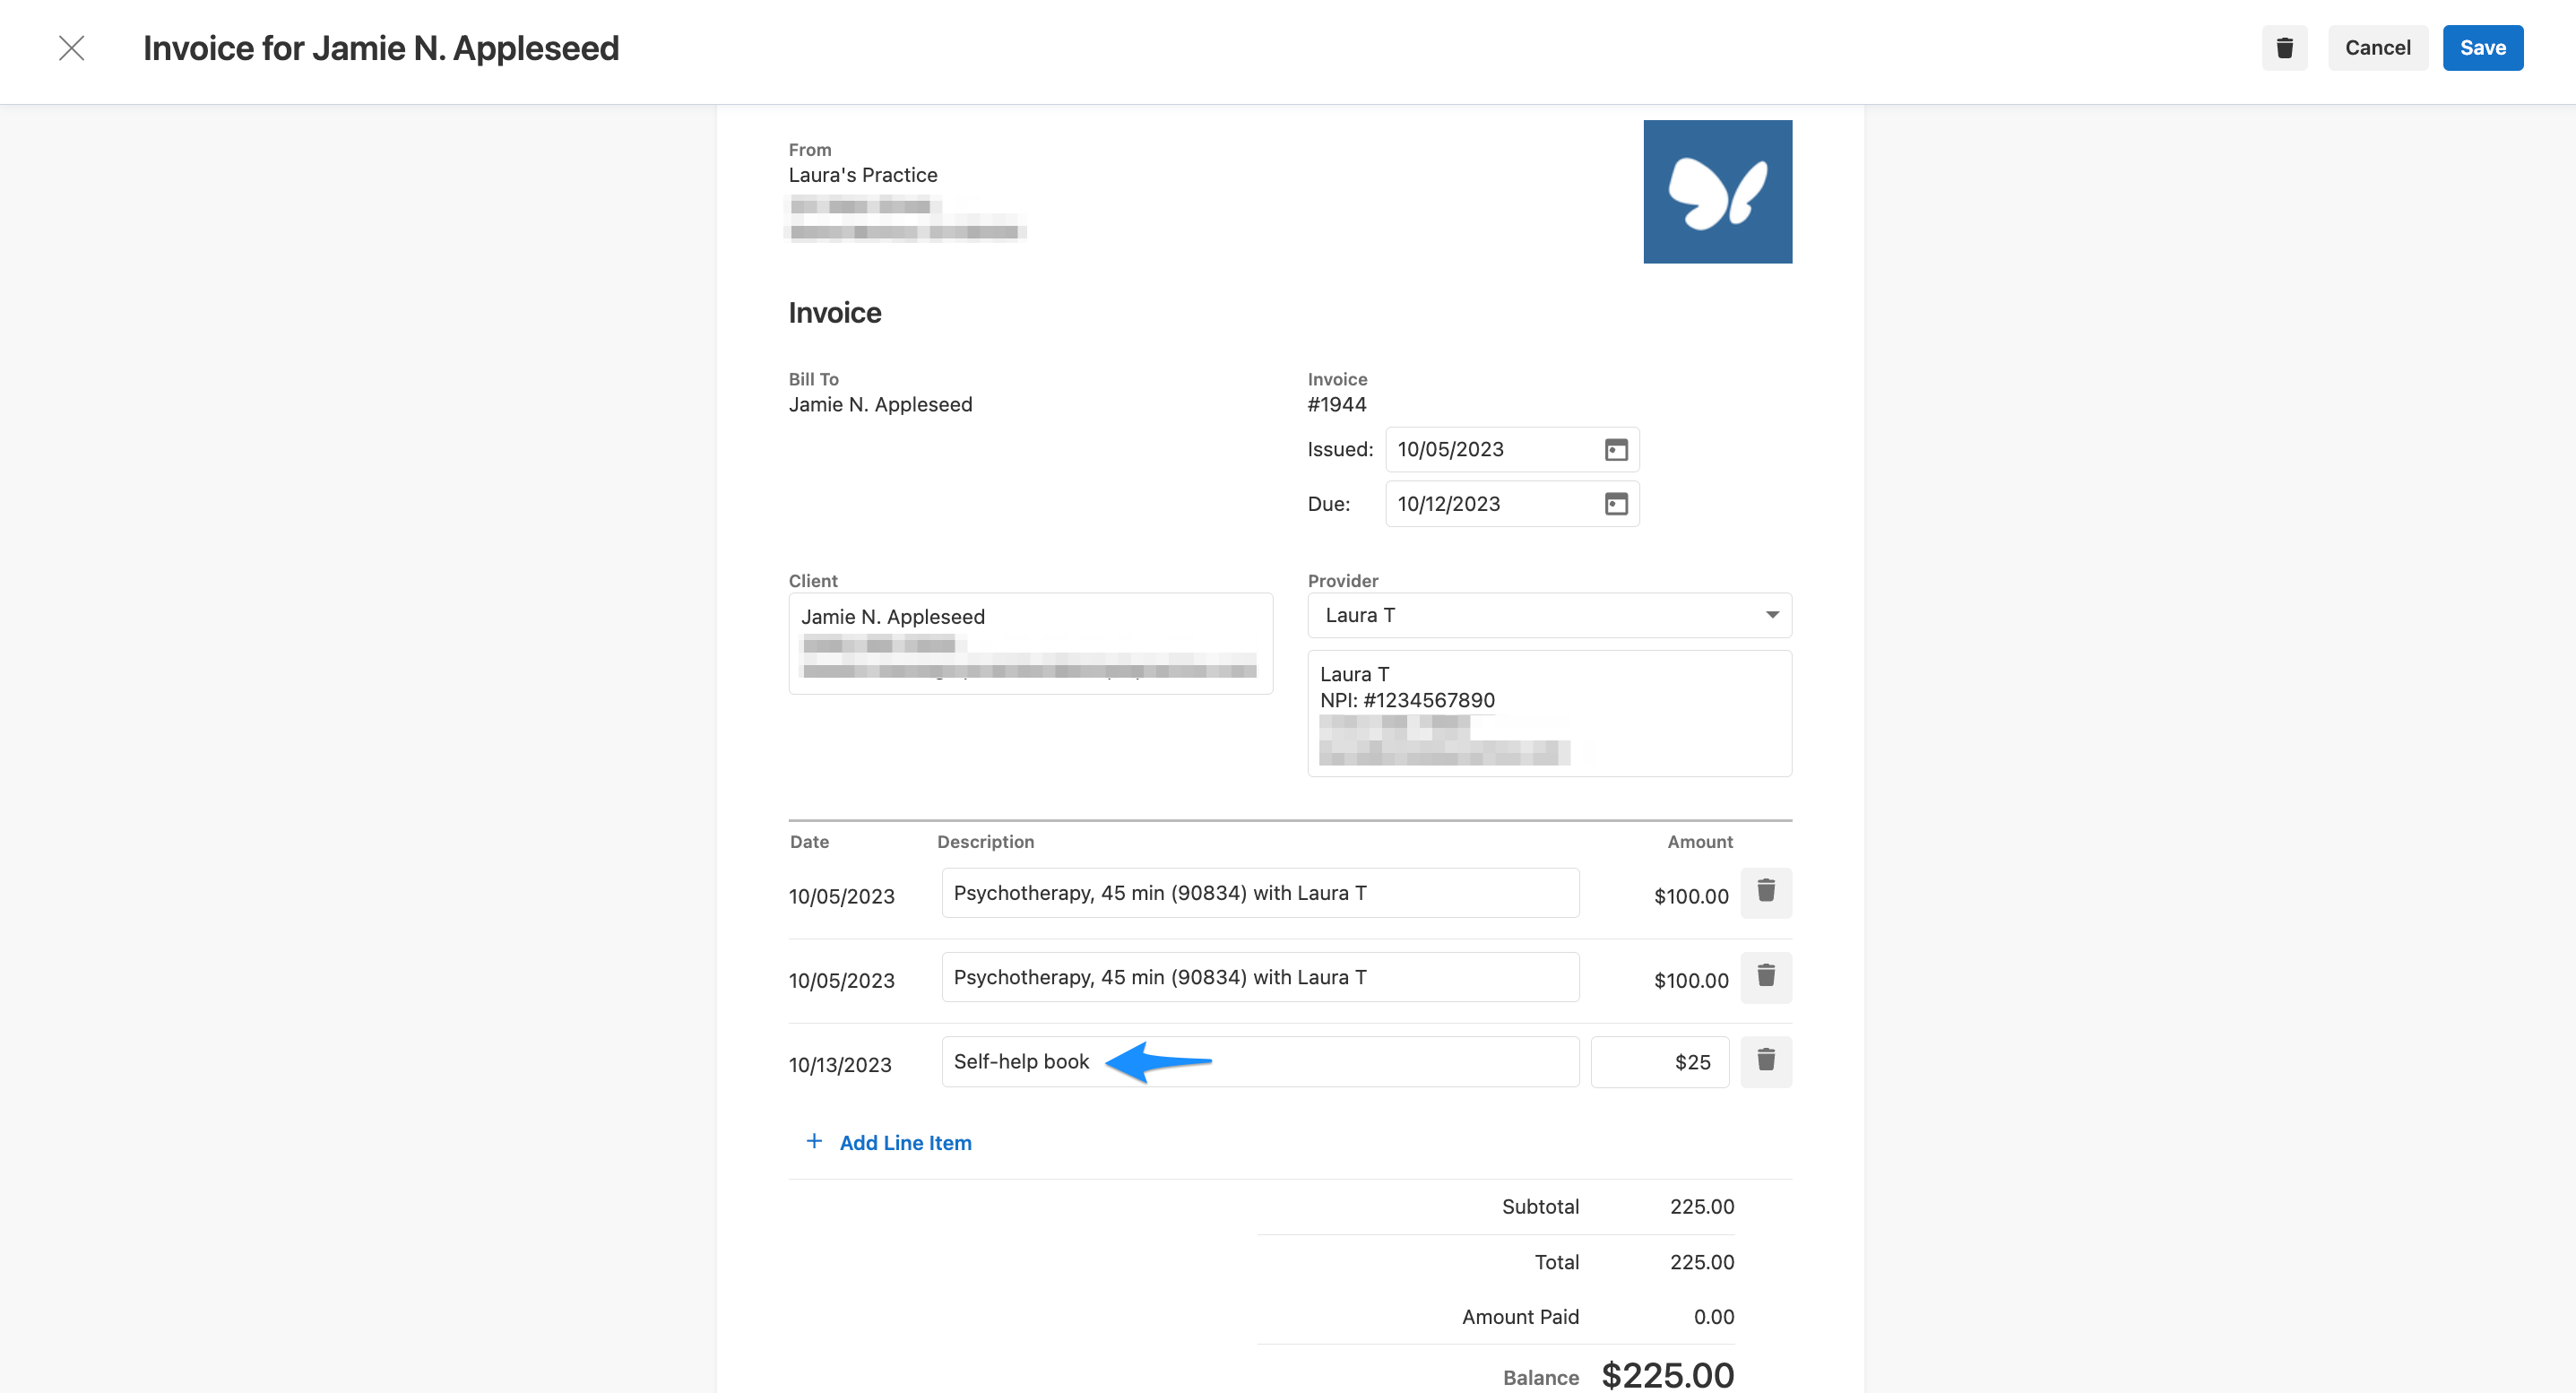
Task: Open the Due date calendar picker
Action: (x=1617, y=503)
